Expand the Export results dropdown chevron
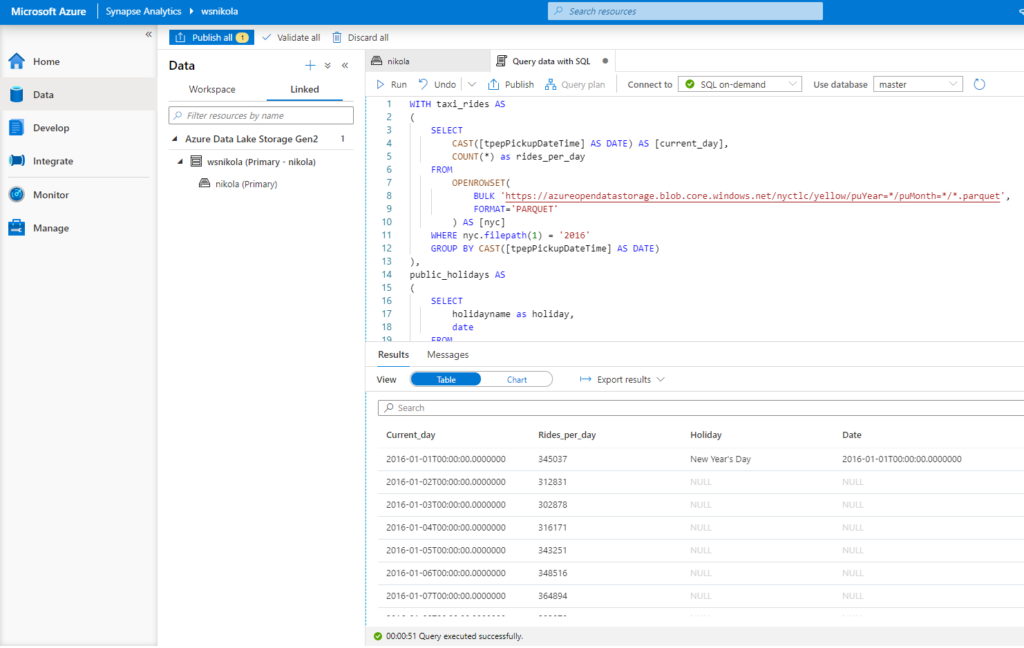The width and height of the screenshot is (1024, 648). click(x=660, y=380)
